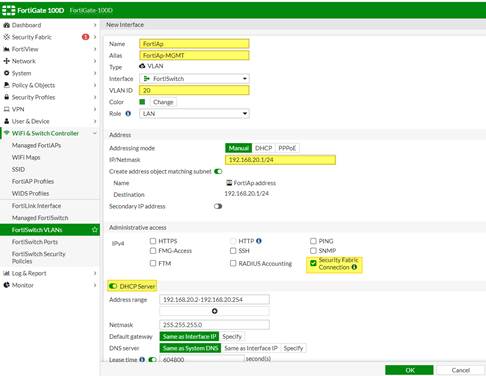The height and width of the screenshot is (376, 486).
Task: Click the WiFi & Switch Controller wifi icon
Action: [x=6, y=133]
